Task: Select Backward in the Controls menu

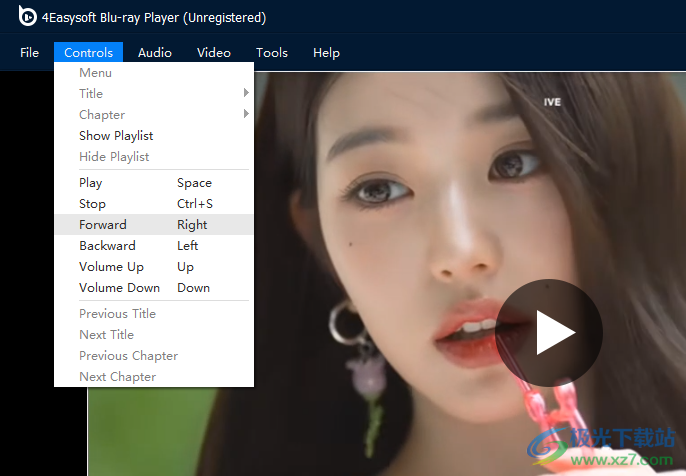Action: tap(154, 245)
